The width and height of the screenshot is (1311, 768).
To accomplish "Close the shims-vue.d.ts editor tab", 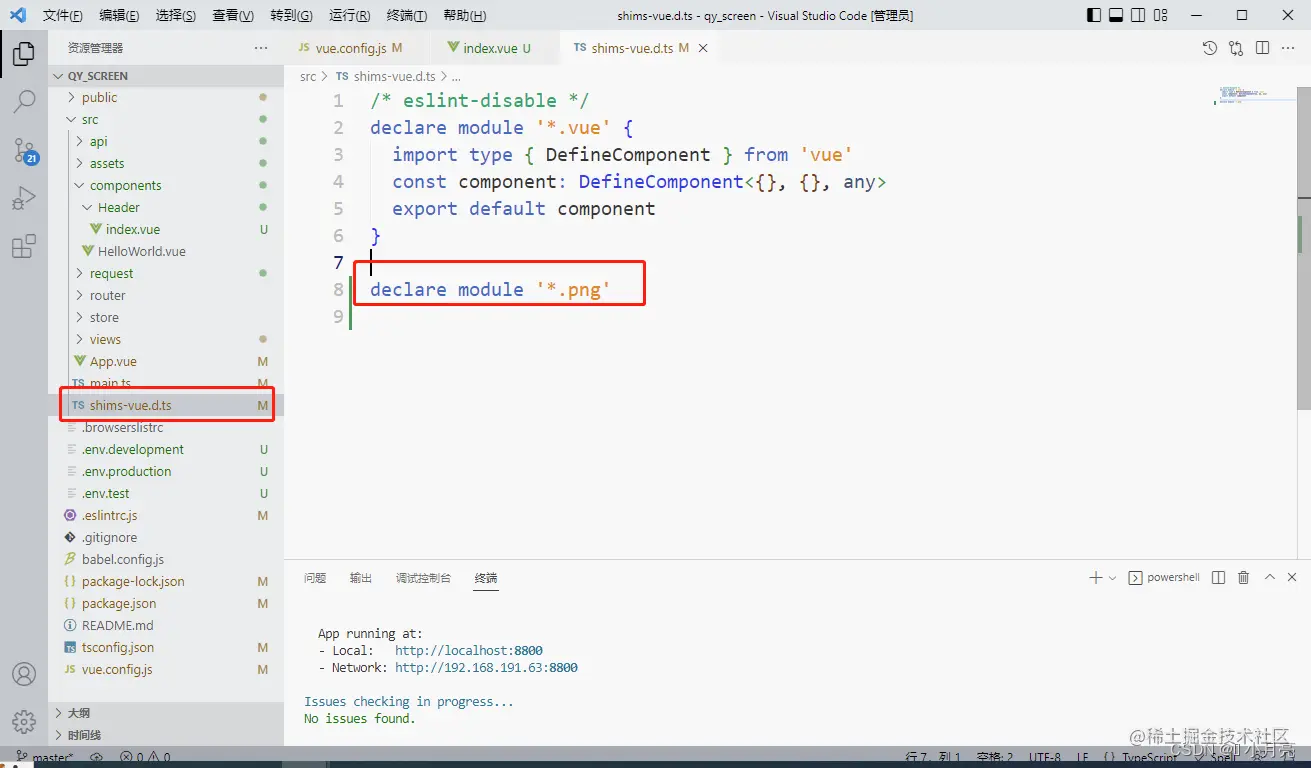I will 703,48.
